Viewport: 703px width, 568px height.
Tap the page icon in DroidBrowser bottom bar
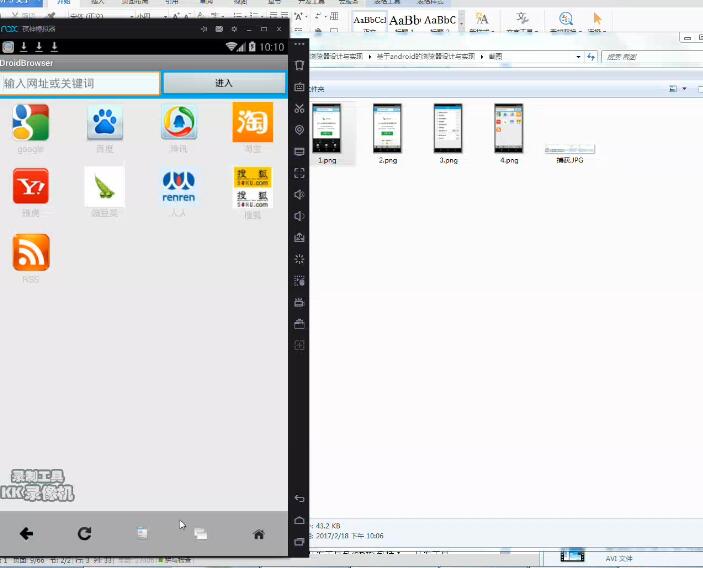pos(142,533)
